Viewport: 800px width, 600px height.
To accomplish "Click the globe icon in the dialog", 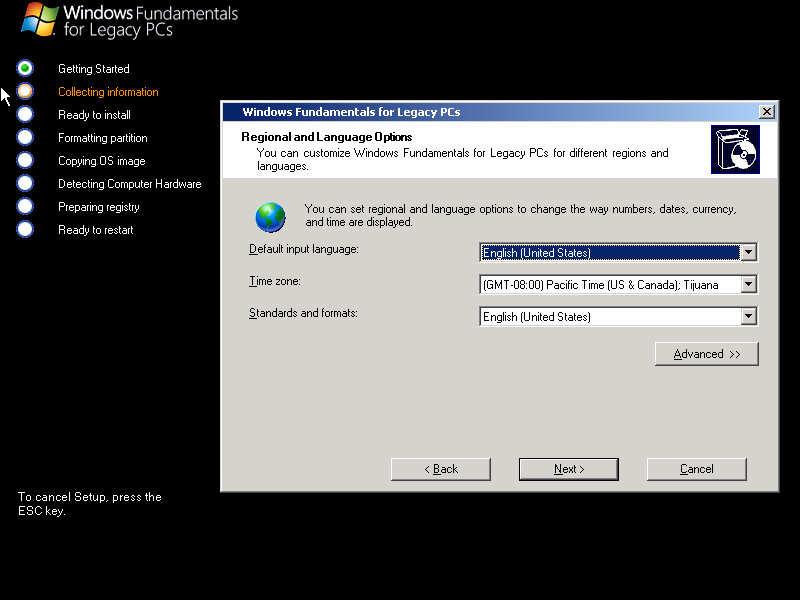I will coord(270,216).
